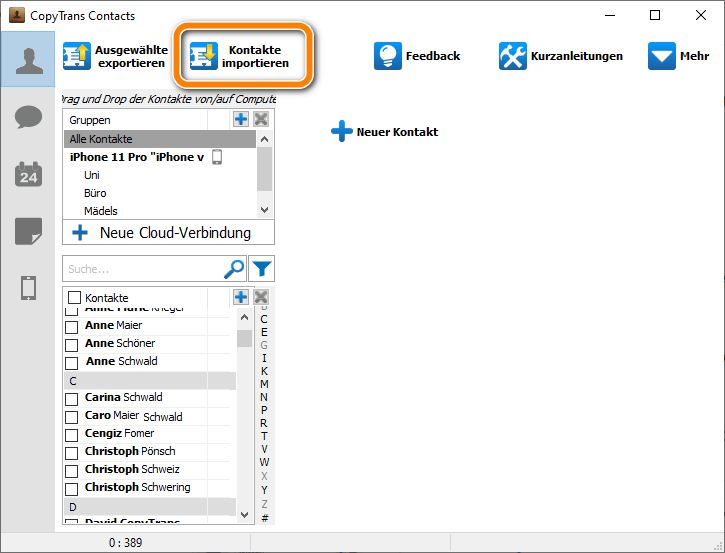Check the Cengiz Fomer checkbox
This screenshot has height=553, width=725.
72,436
